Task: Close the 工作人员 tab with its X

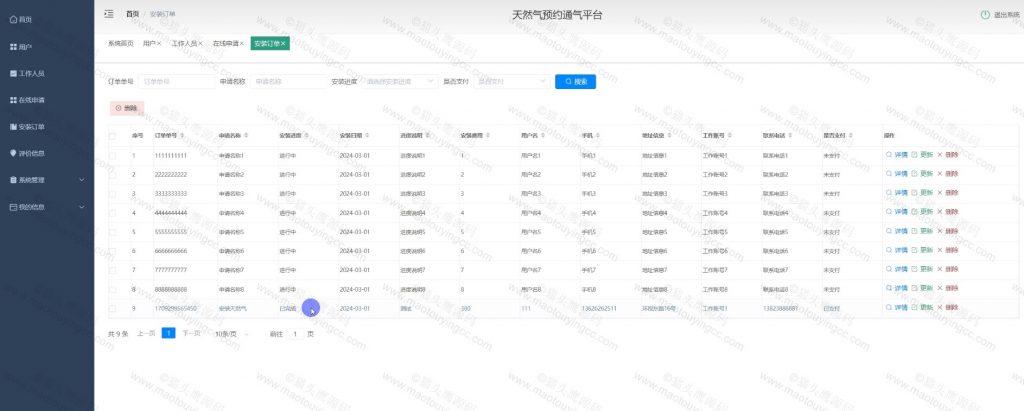Action: (200, 44)
